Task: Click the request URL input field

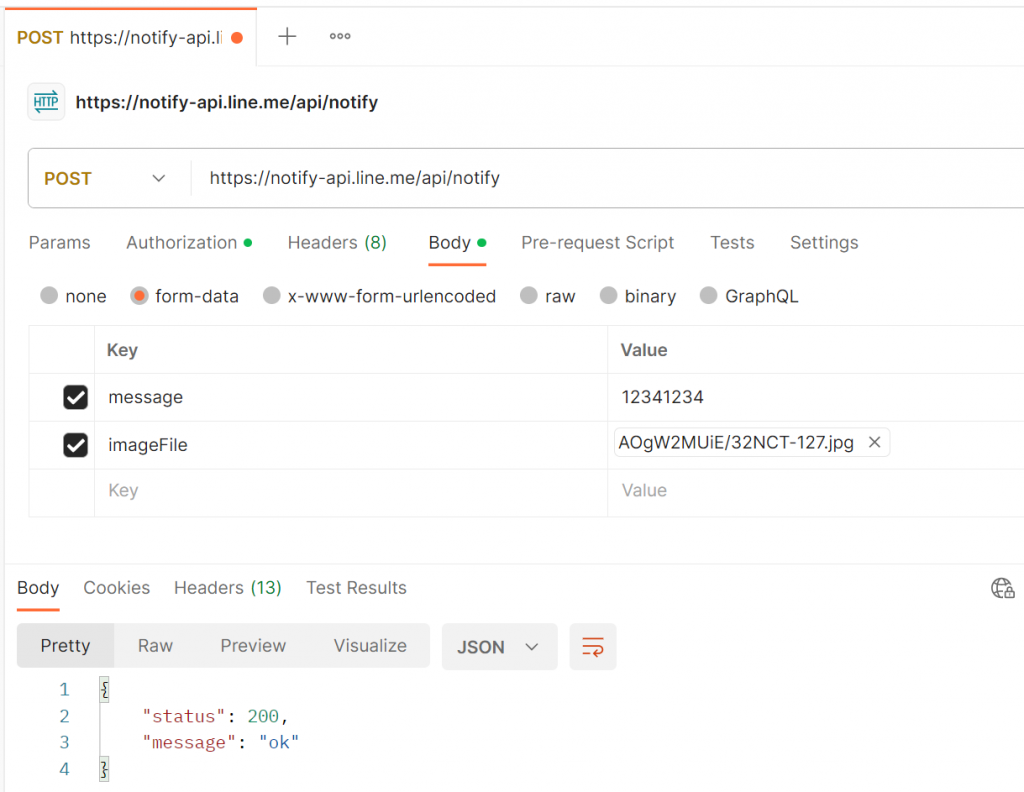Action: point(600,179)
